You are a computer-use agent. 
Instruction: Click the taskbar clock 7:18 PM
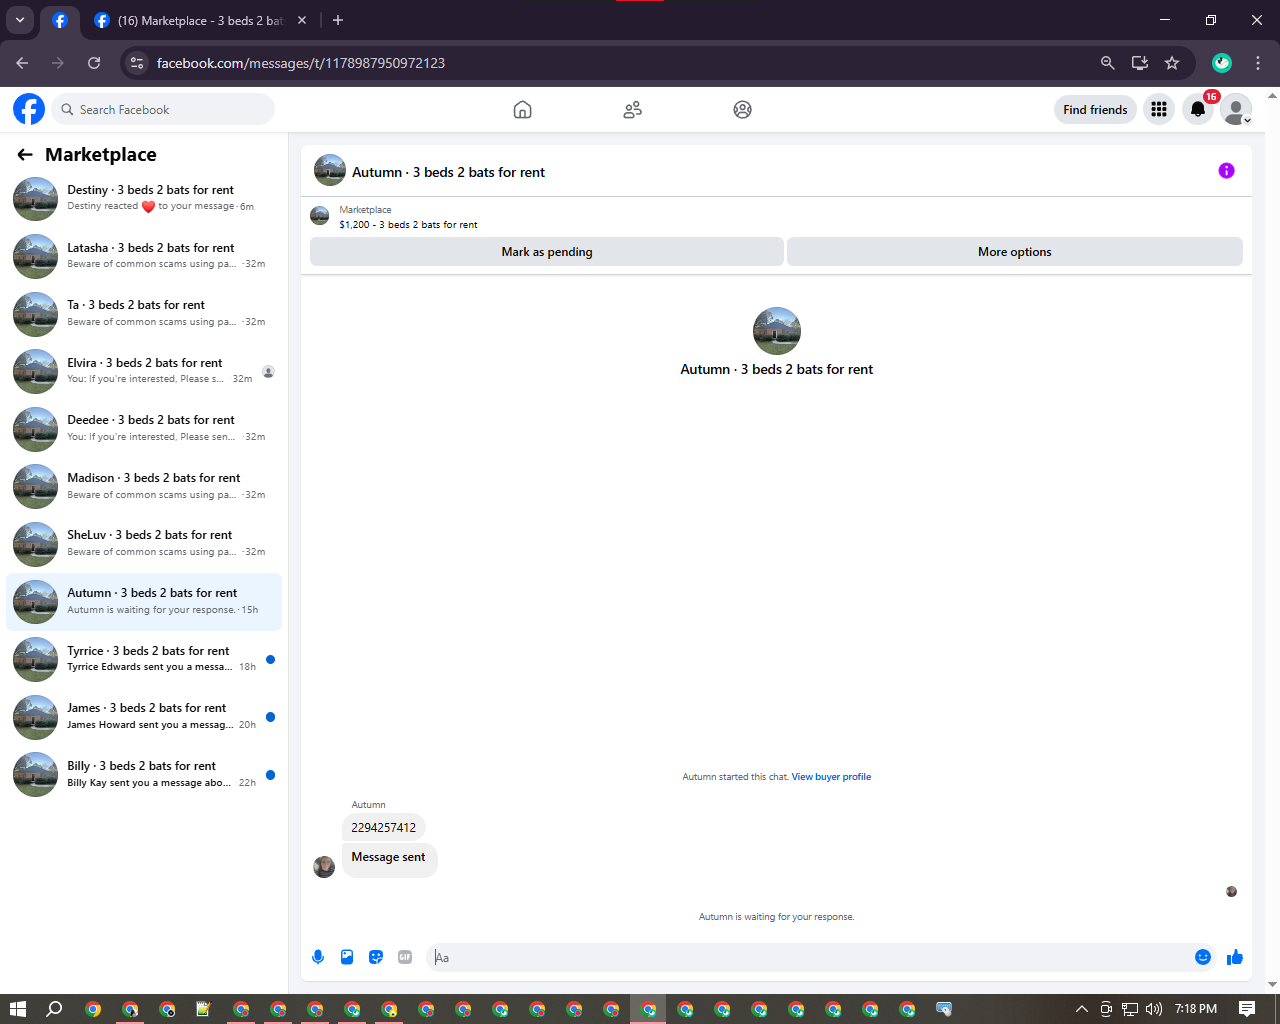(x=1196, y=1009)
